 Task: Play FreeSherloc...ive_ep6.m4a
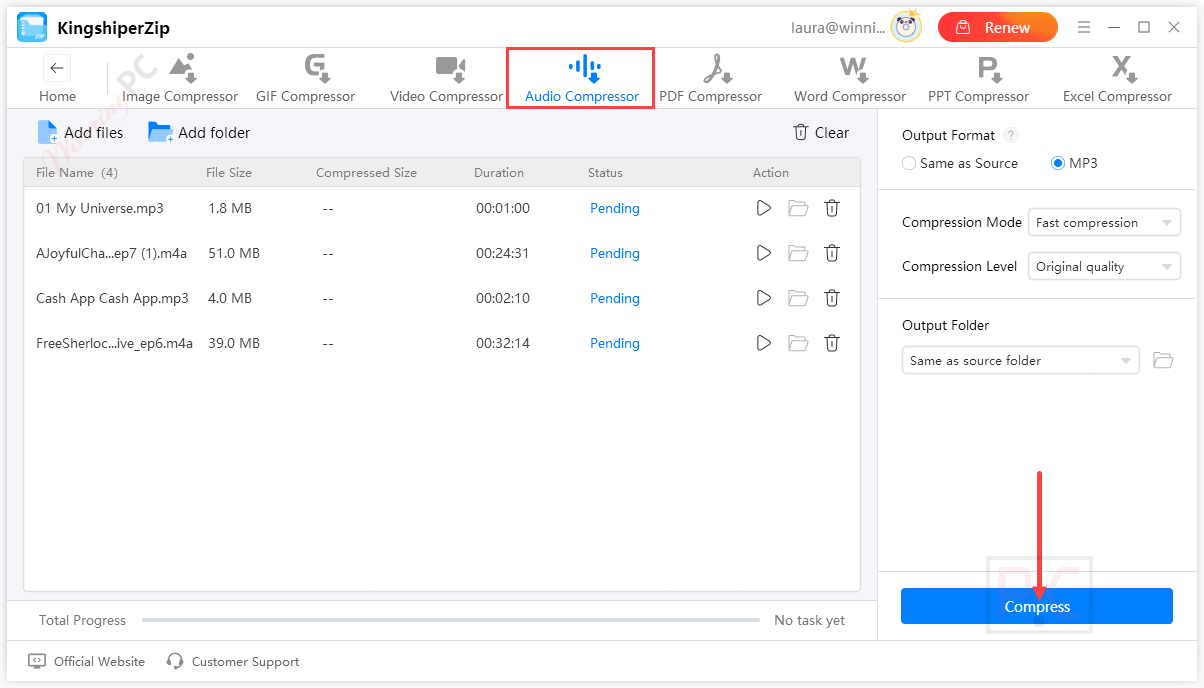click(764, 343)
